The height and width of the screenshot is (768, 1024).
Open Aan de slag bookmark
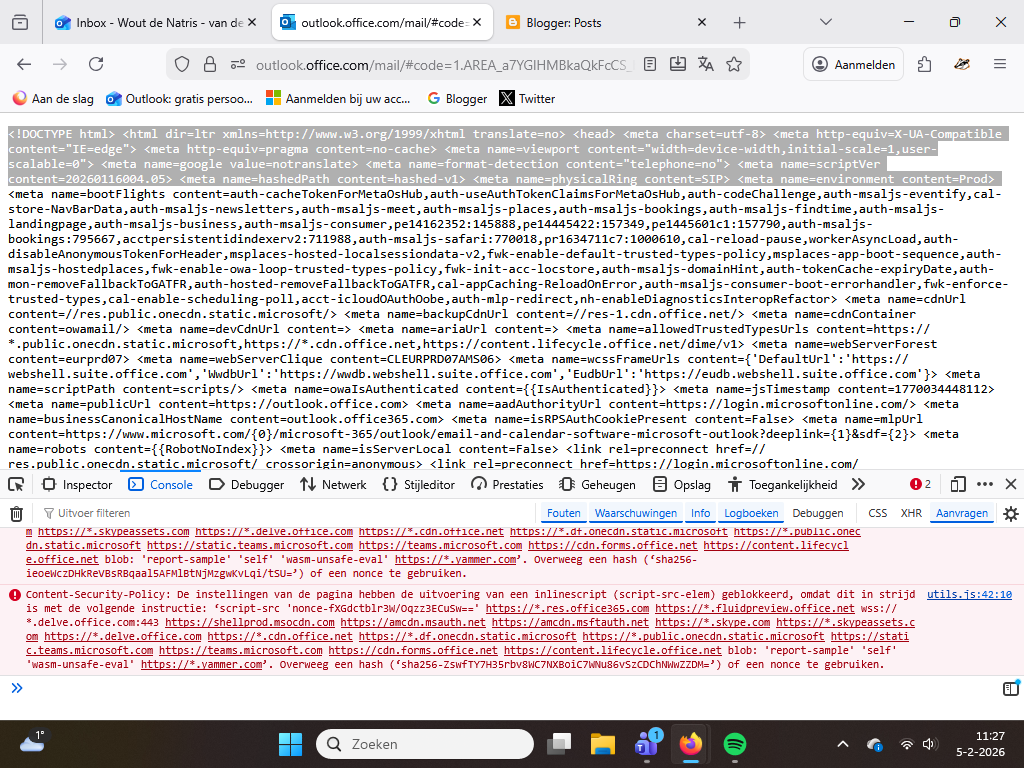54,99
